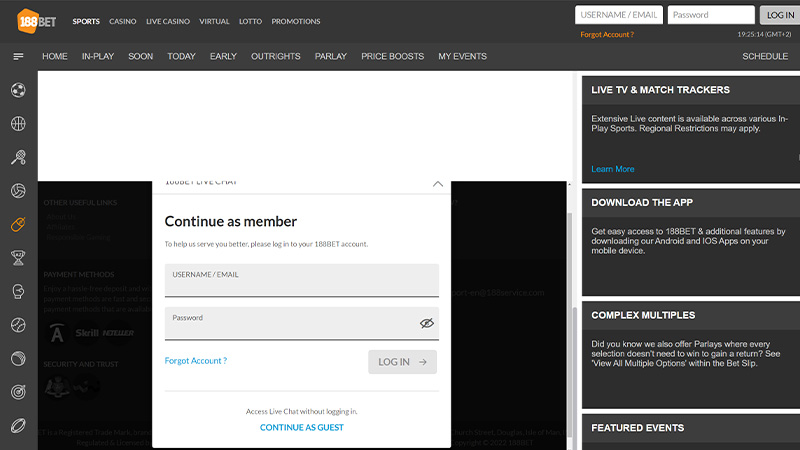Select the table tennis paddle icon
Viewport: 800px width, 450px height.
tap(18, 158)
